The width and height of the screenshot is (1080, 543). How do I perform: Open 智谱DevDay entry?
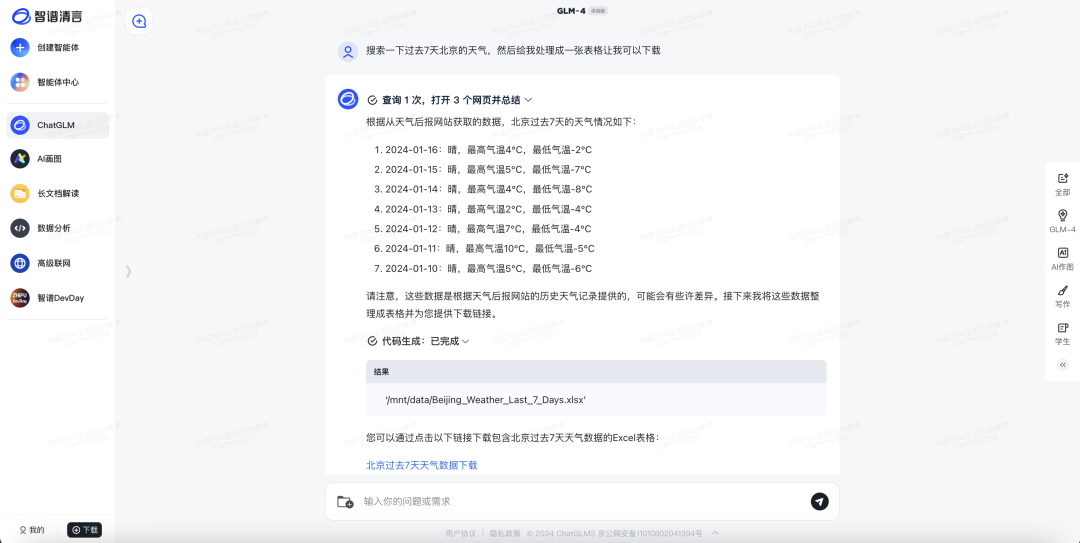[x=58, y=298]
